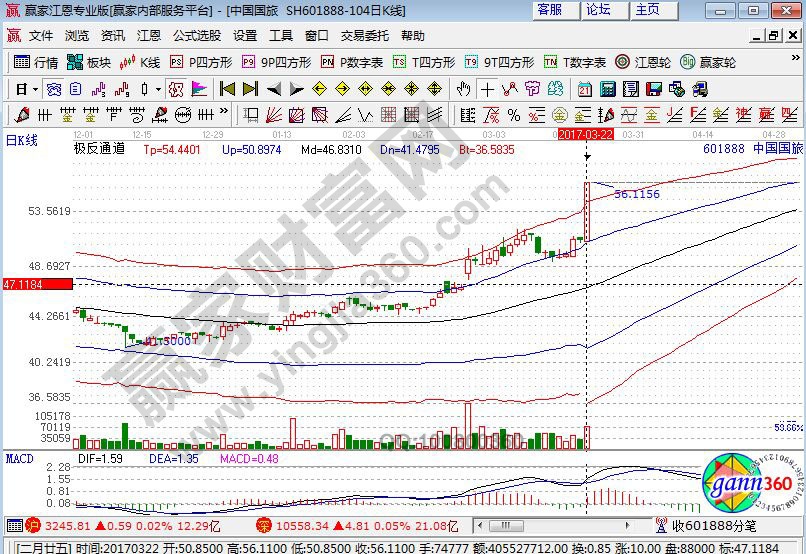This screenshot has height=554, width=806.
Task: Open the 行情 market quotes view
Action: [x=36, y=62]
